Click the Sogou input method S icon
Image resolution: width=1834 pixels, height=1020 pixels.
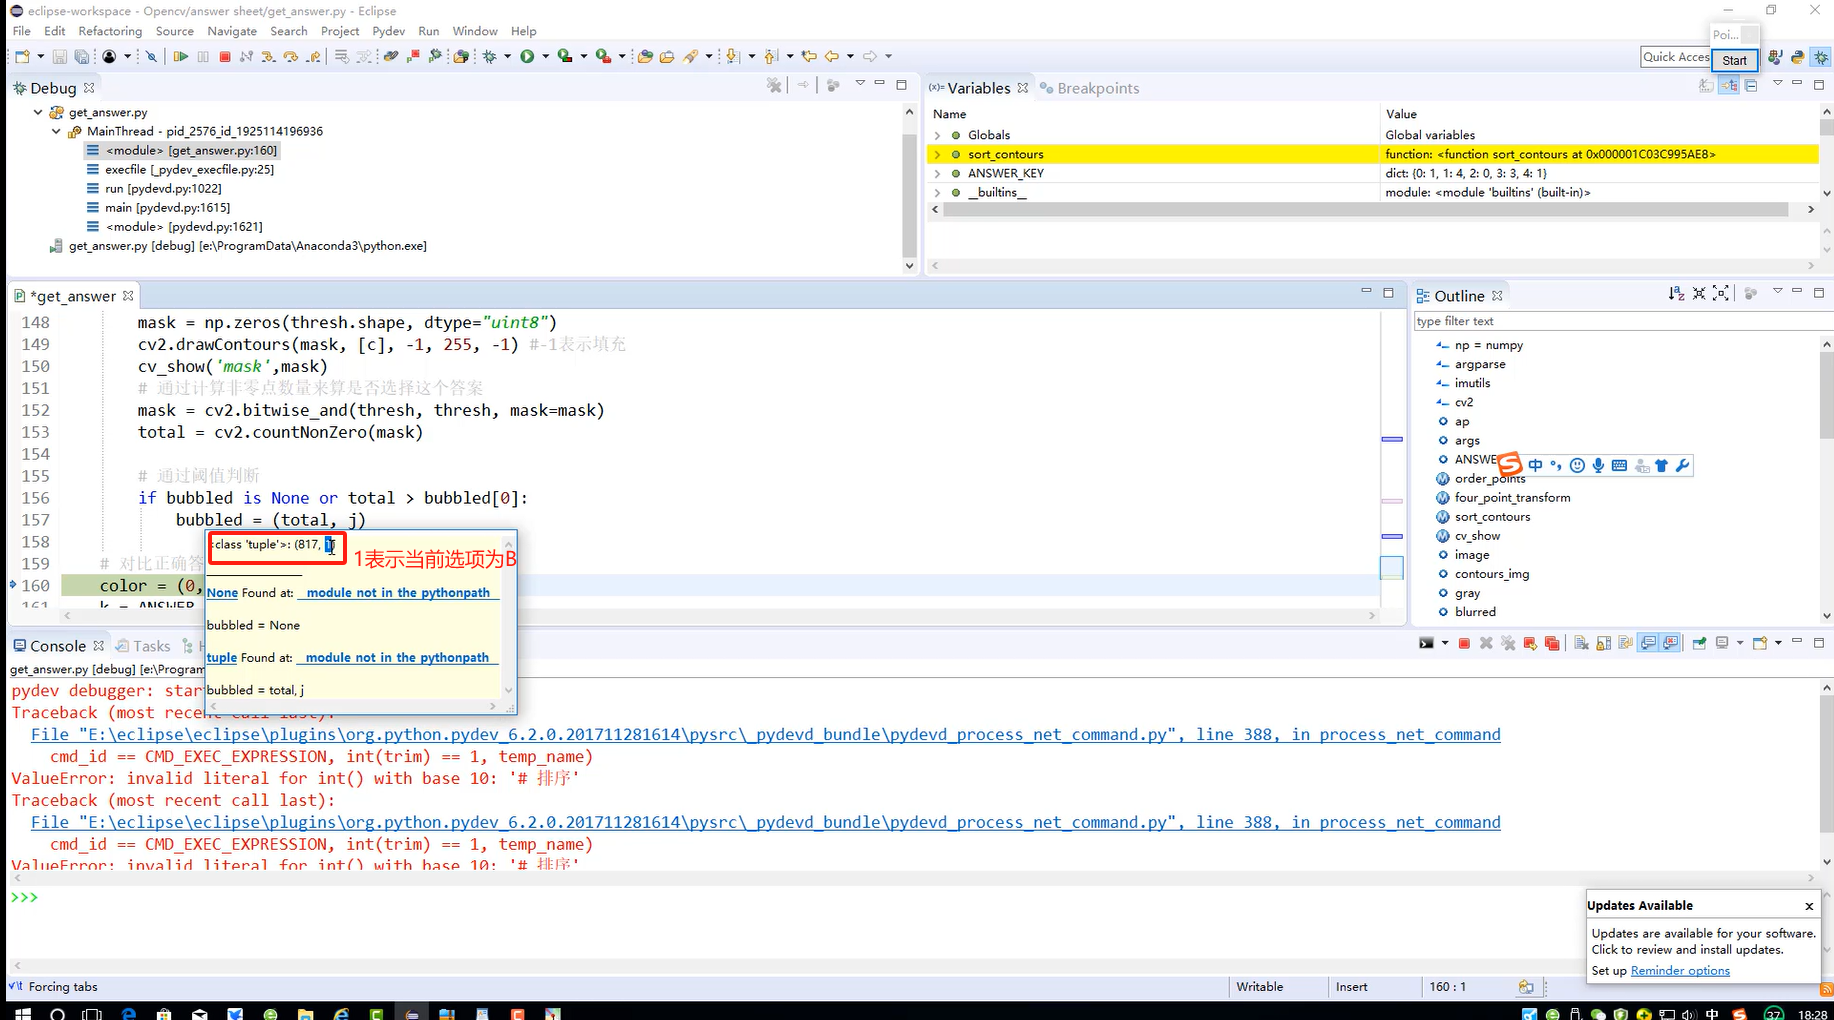(1509, 464)
